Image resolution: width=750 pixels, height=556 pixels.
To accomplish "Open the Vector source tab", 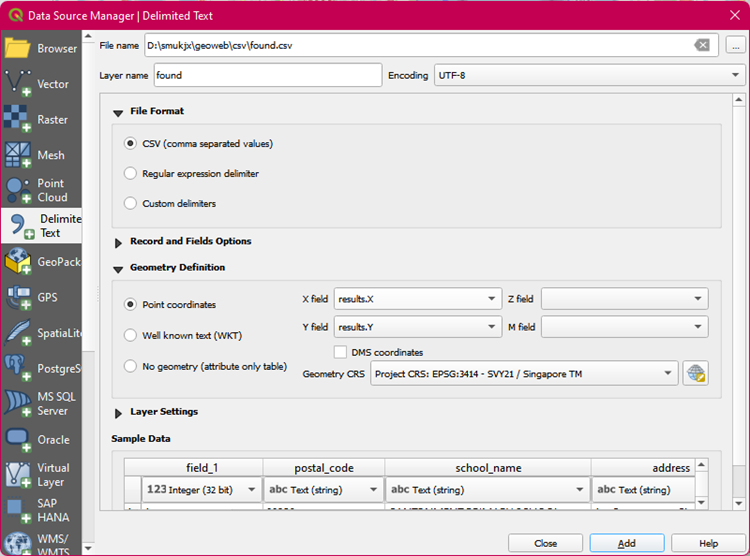I will pos(18,84).
